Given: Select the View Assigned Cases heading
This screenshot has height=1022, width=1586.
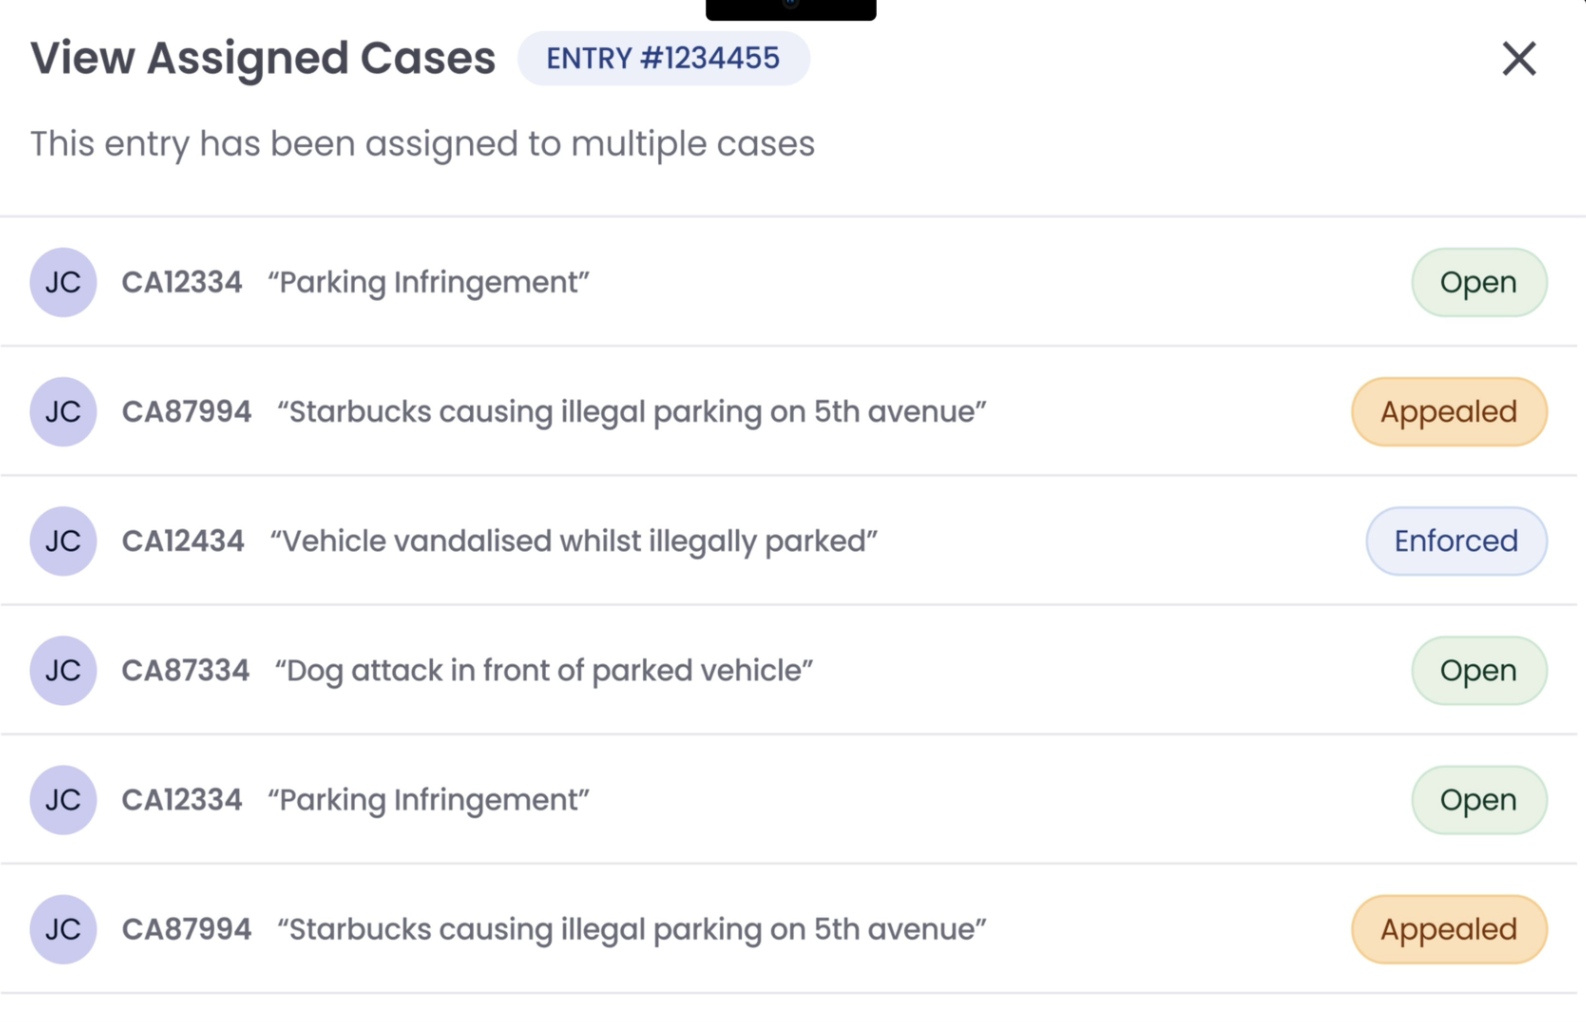Looking at the screenshot, I should click(x=263, y=58).
